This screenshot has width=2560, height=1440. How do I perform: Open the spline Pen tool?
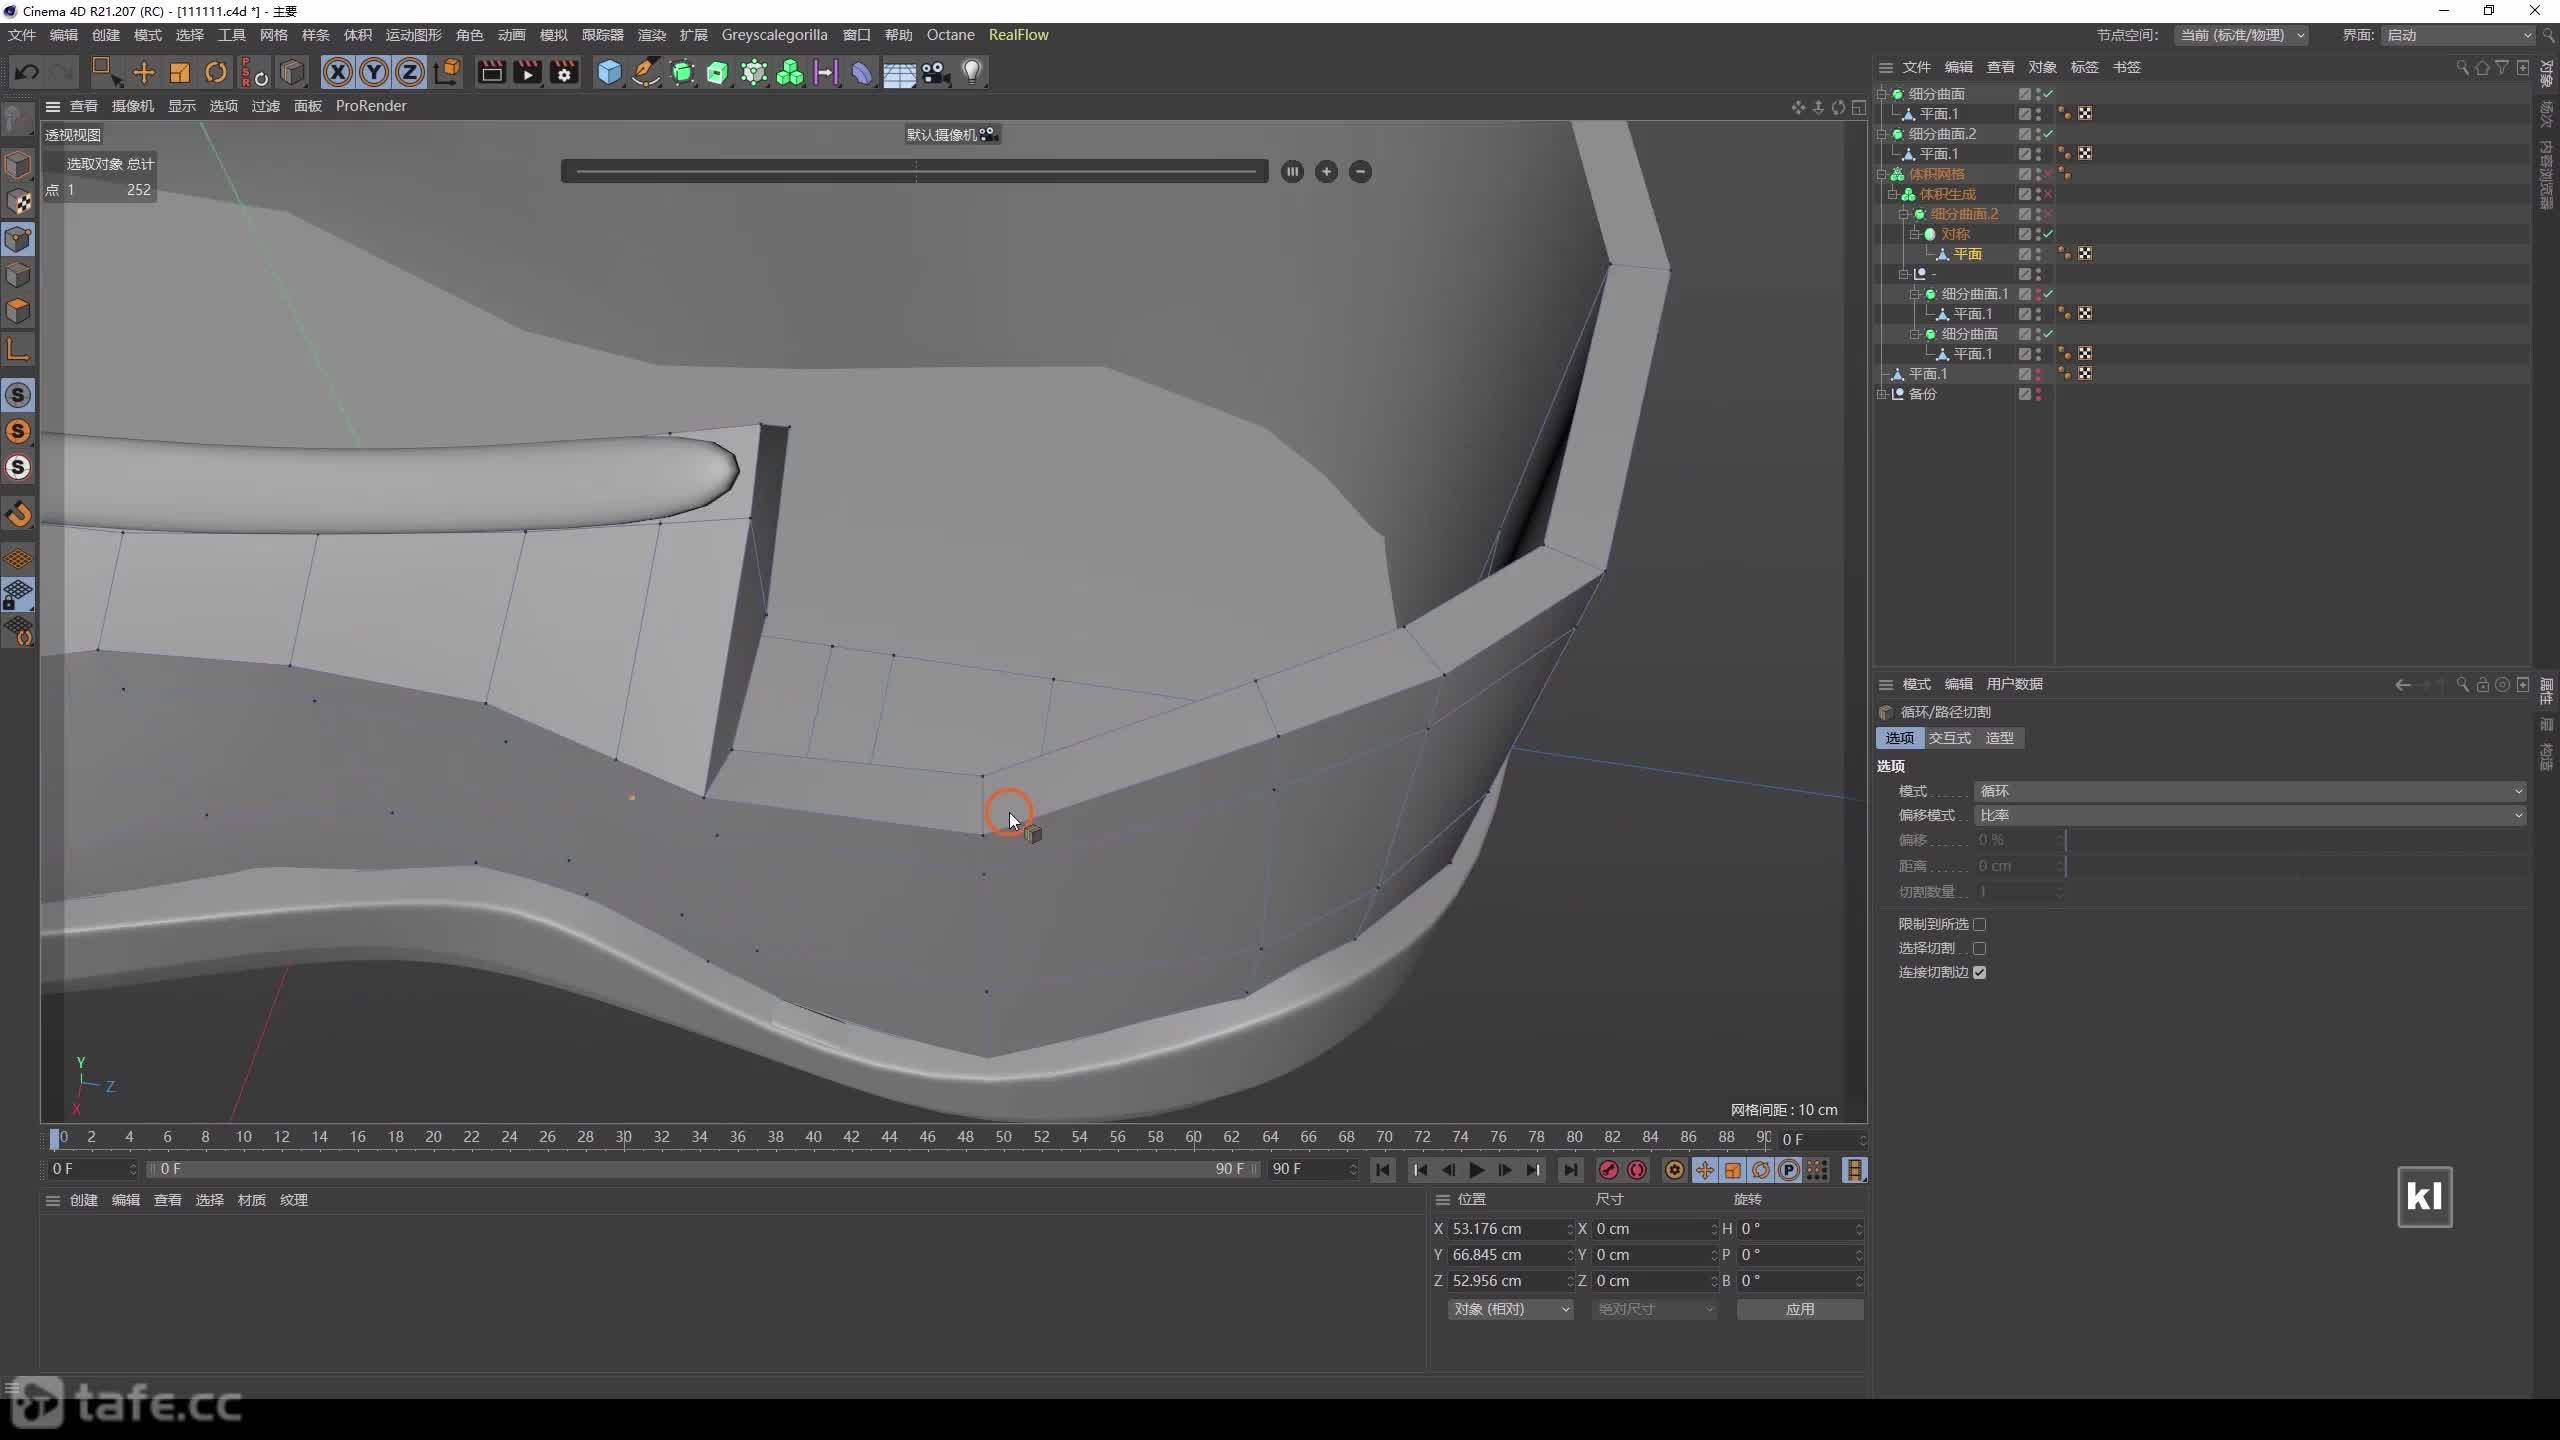(646, 72)
